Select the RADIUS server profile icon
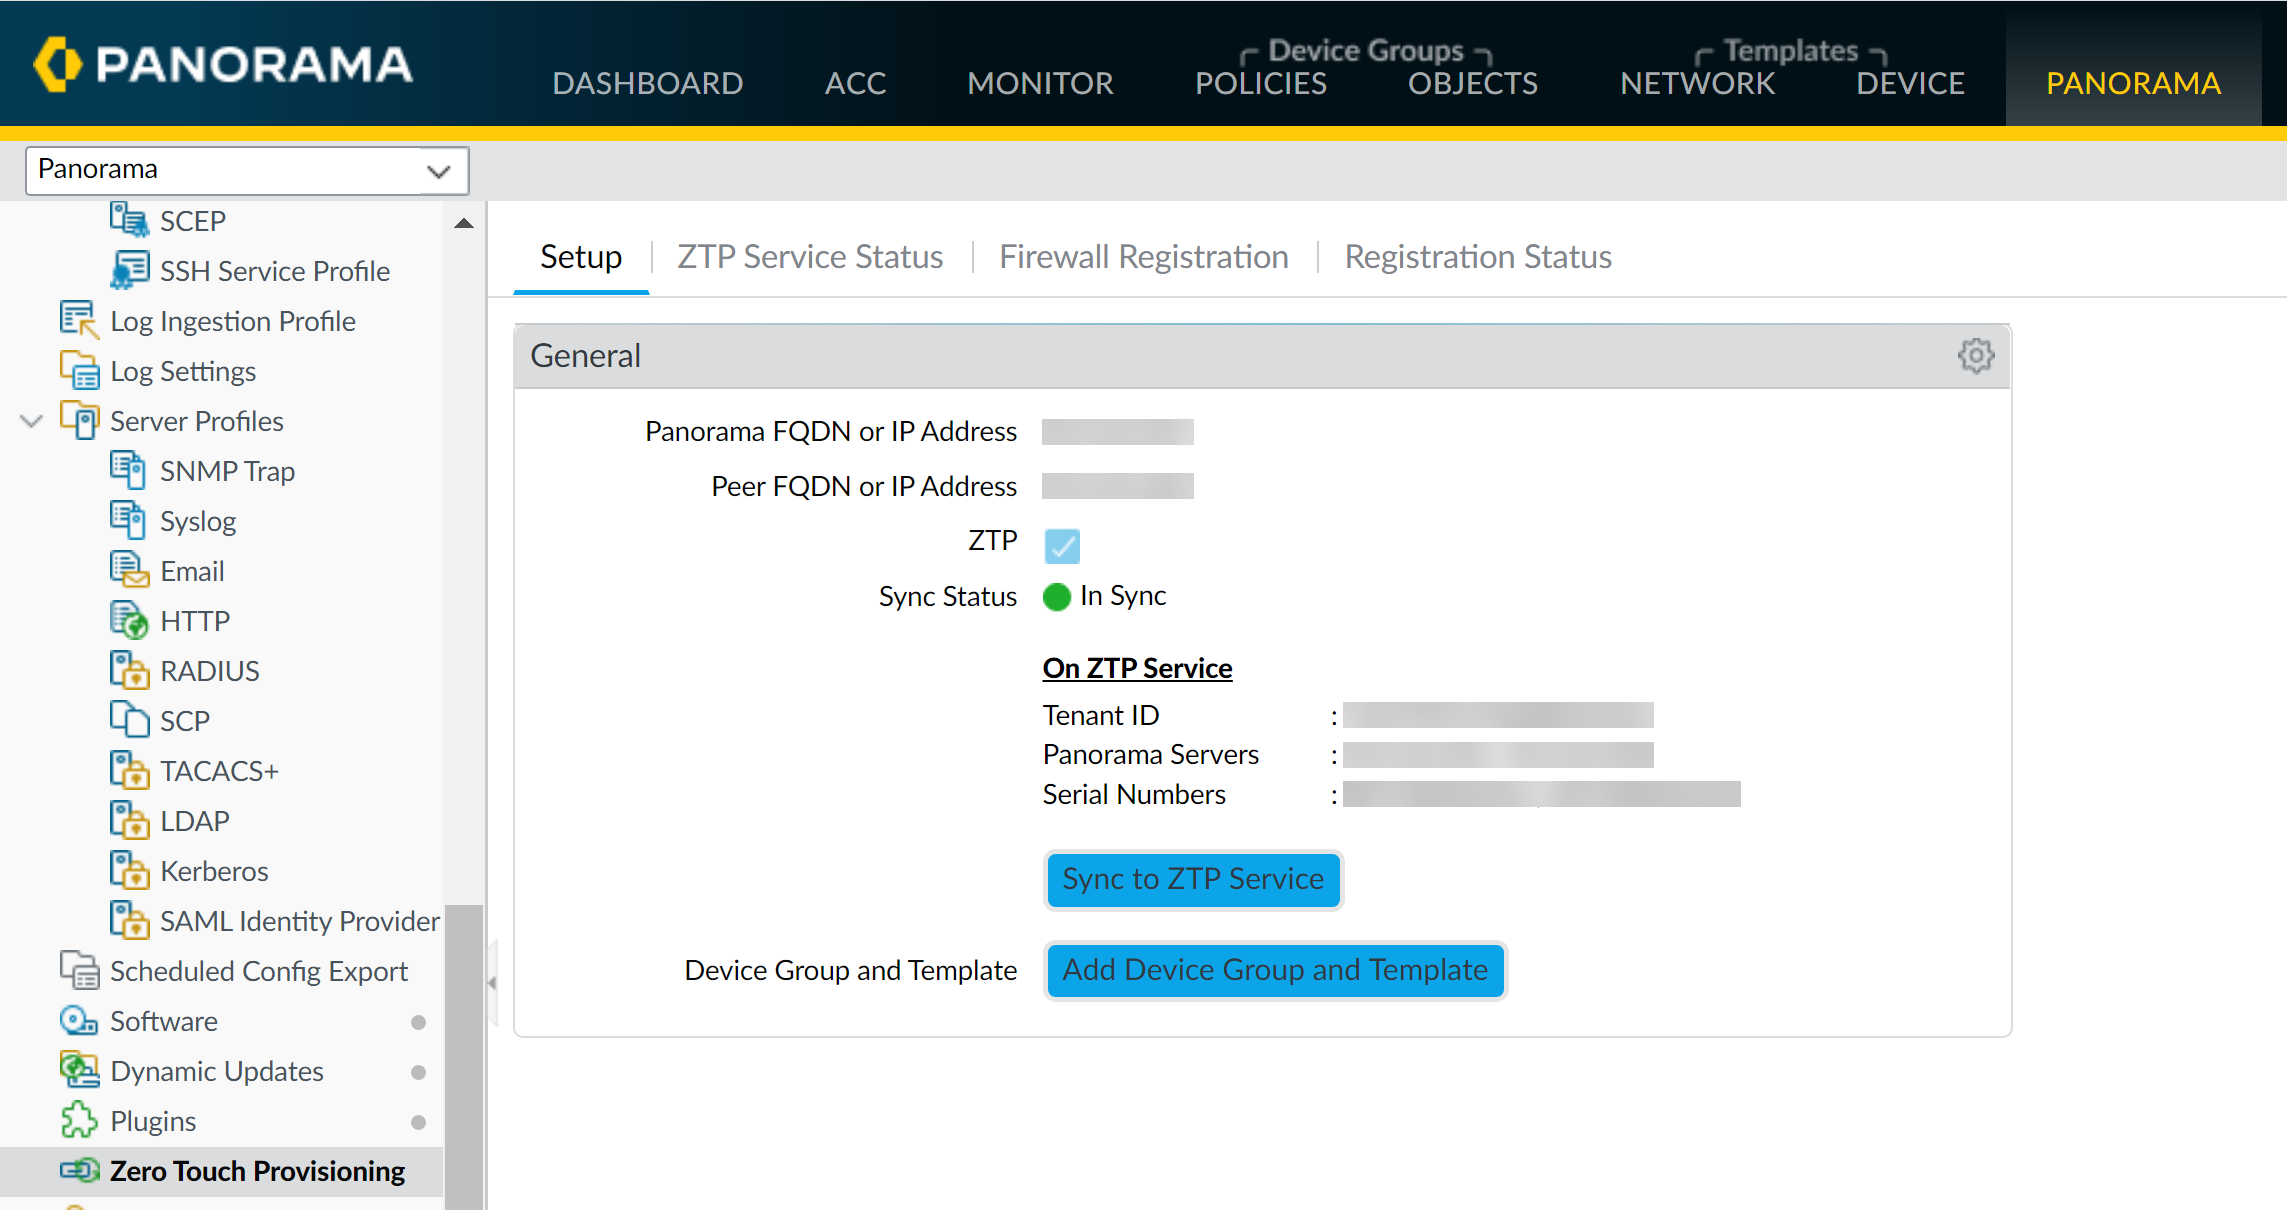The image size is (2287, 1210). [128, 670]
